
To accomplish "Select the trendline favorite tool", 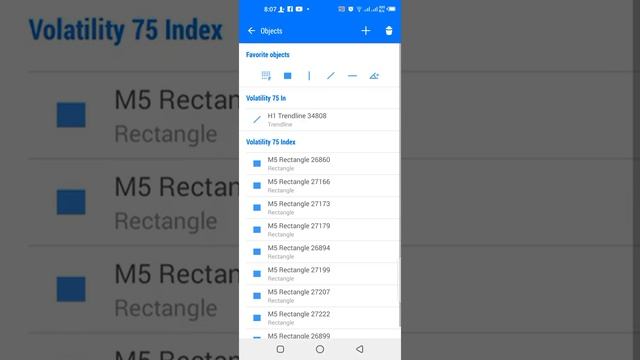I will (x=331, y=76).
